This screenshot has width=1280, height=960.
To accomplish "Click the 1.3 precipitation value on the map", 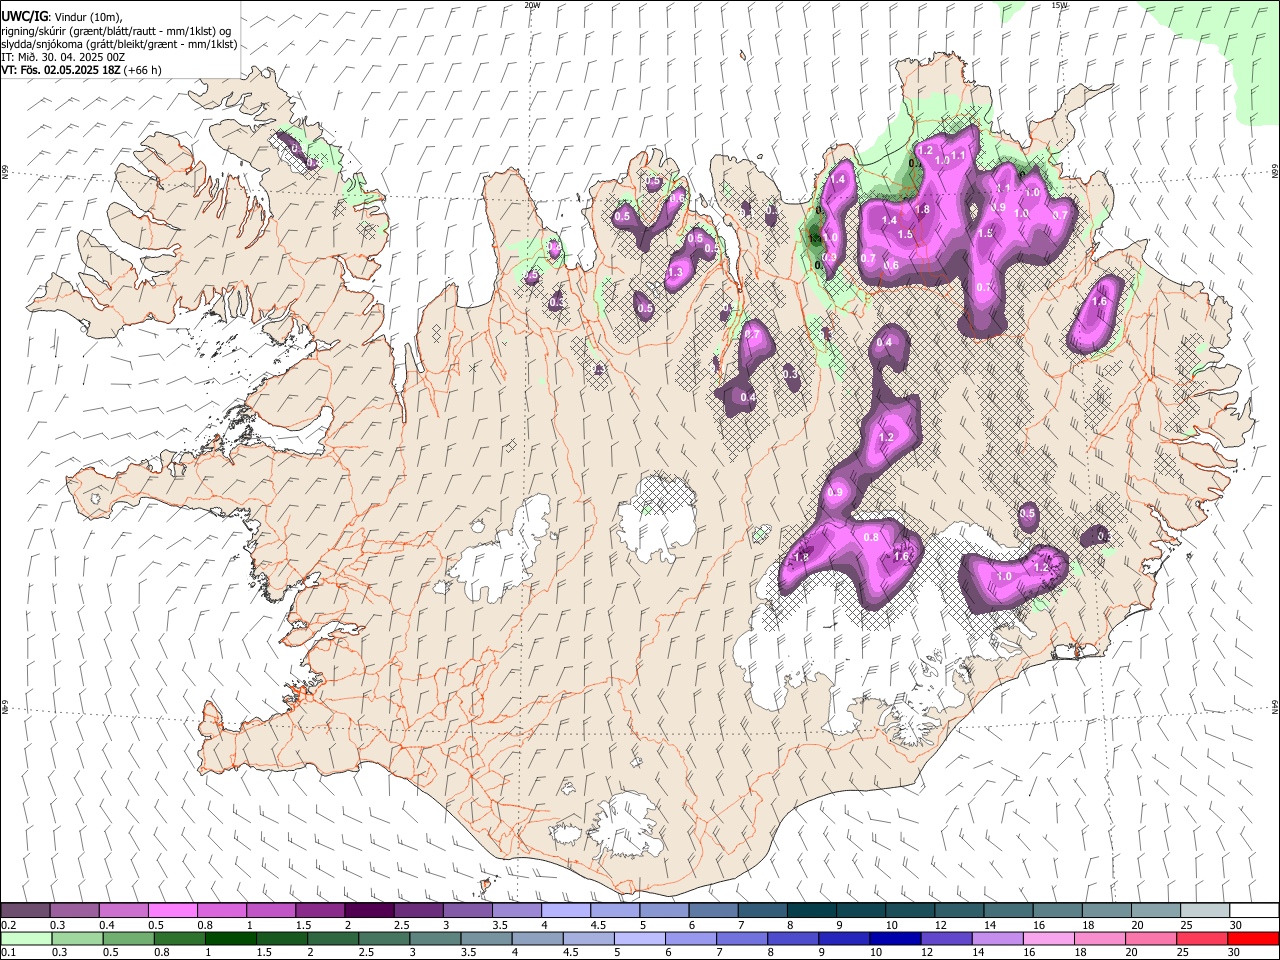I will pyautogui.click(x=675, y=273).
